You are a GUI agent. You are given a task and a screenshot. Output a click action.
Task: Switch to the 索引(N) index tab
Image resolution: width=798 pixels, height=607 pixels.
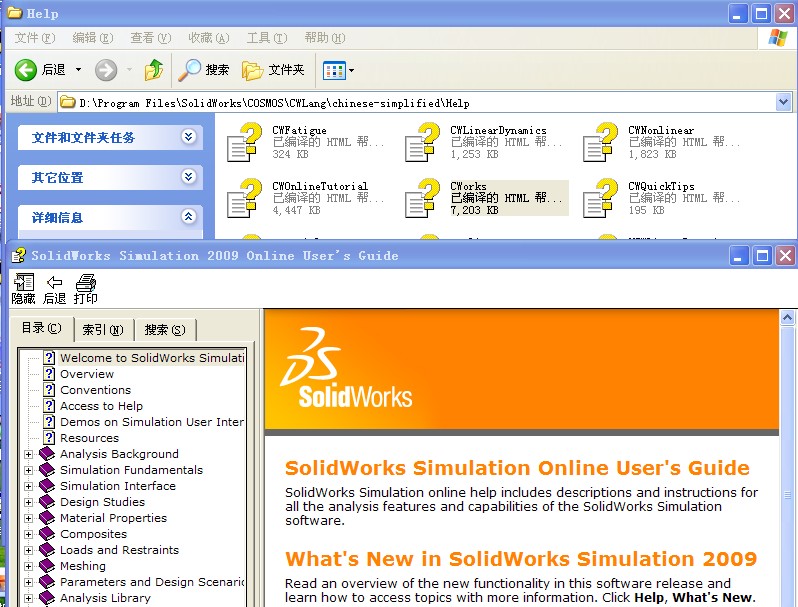pos(103,330)
